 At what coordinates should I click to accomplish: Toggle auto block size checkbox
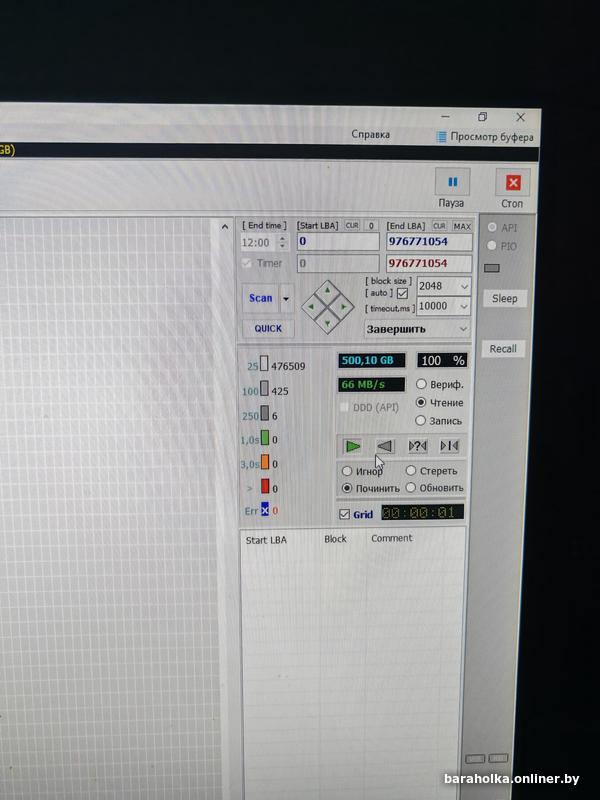pos(403,293)
